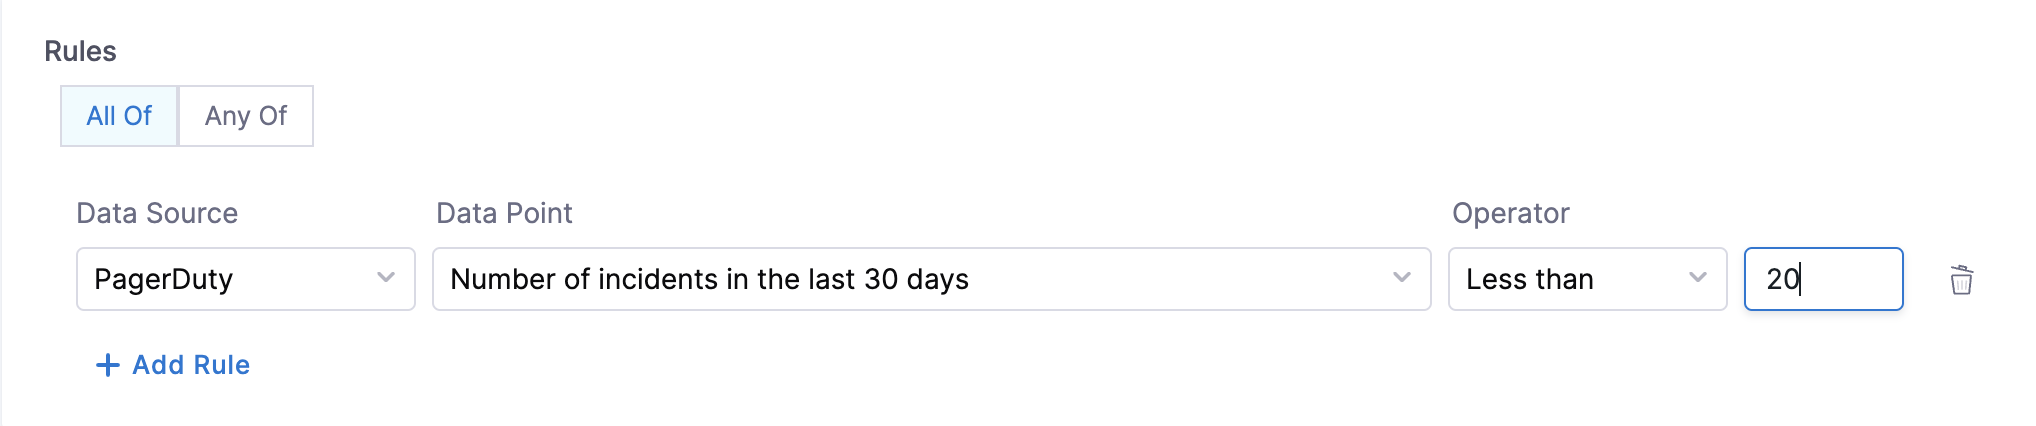Click the Rules section heading

80,51
